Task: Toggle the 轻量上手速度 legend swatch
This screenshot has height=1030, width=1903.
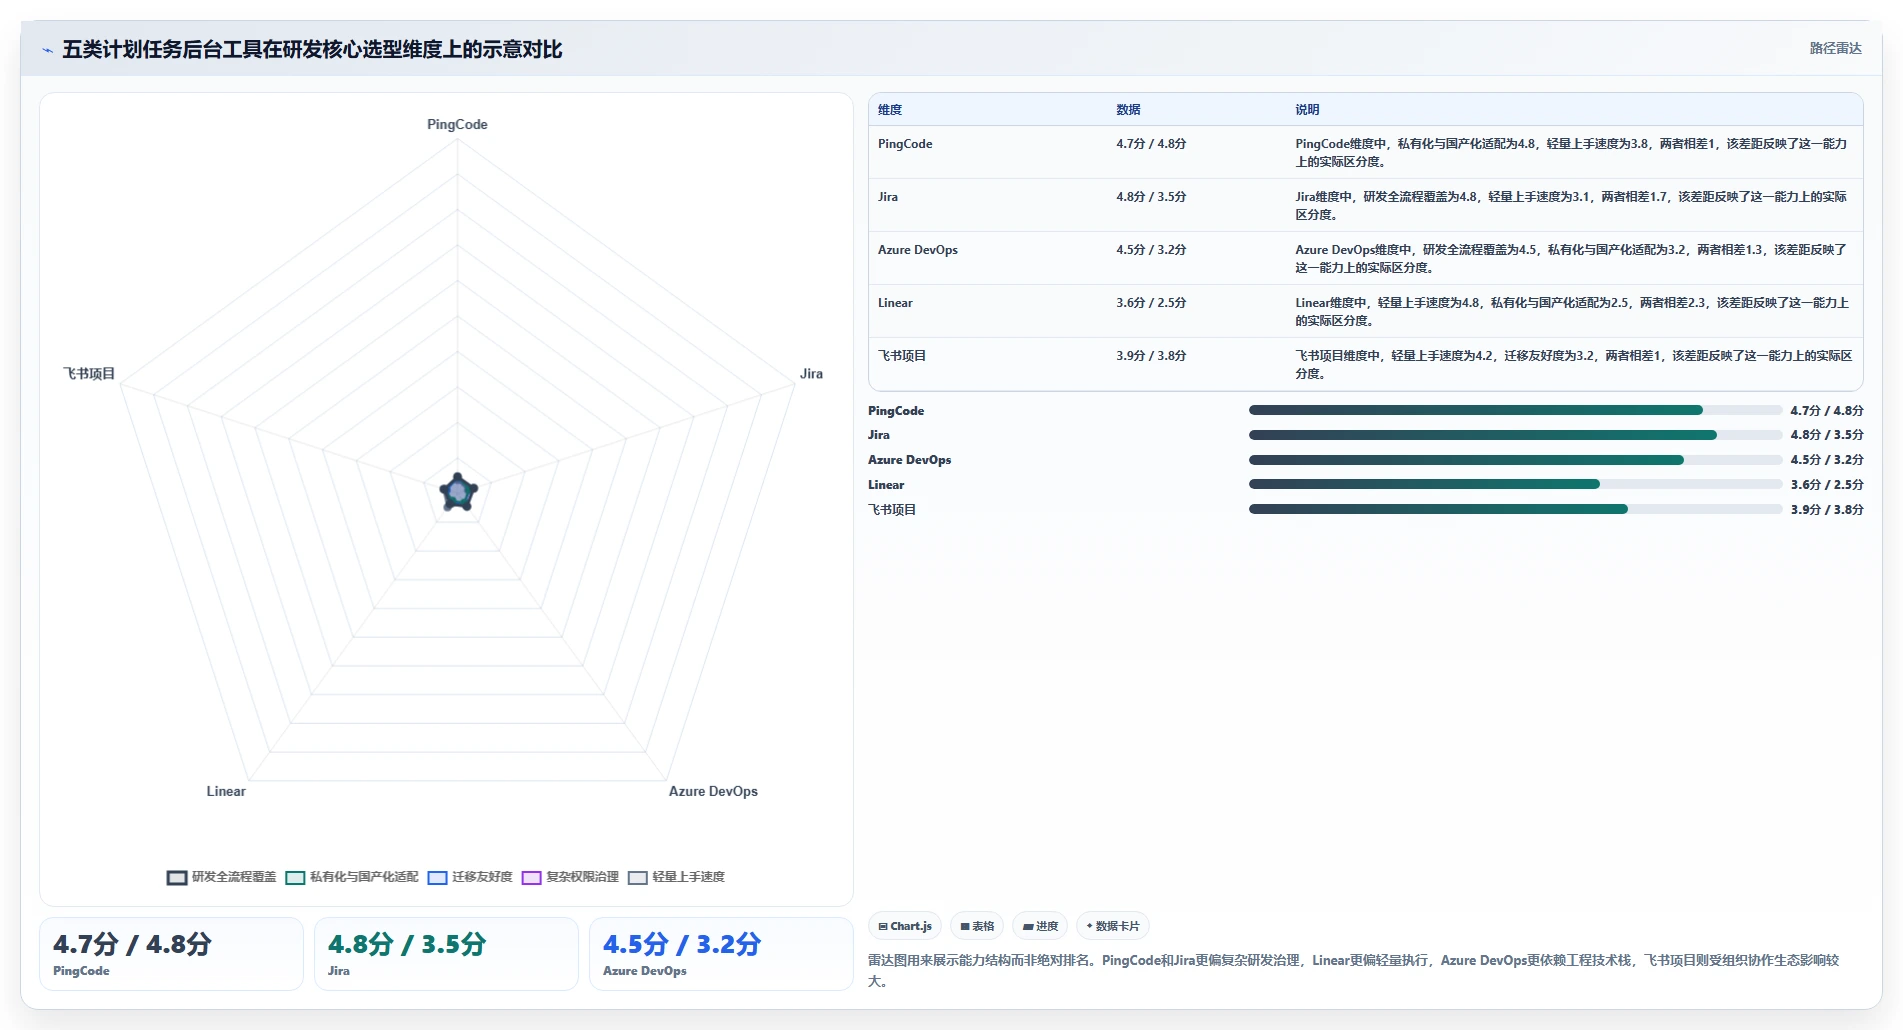Action: point(638,877)
